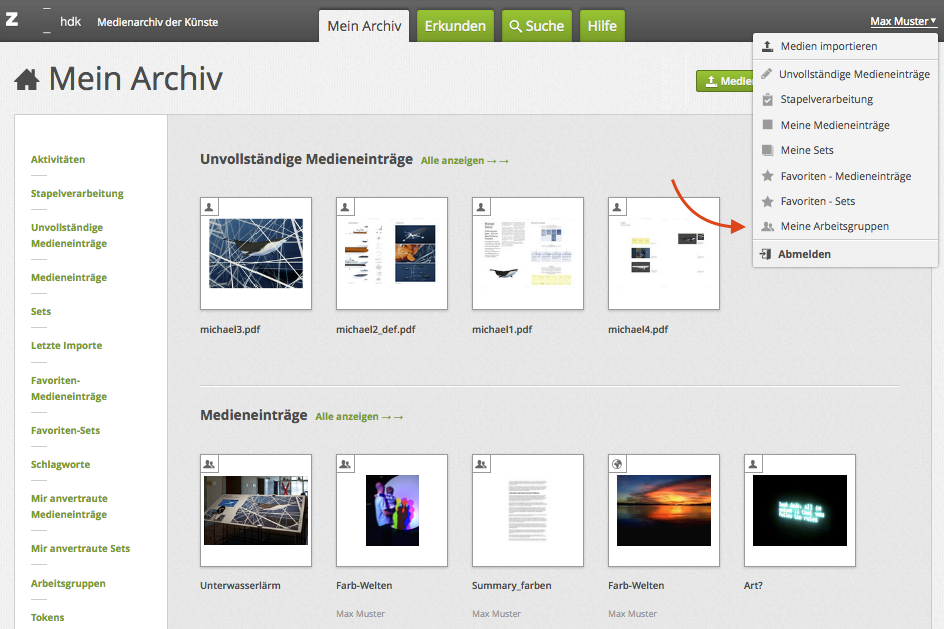Click the Z logo in top bar

click(x=11, y=21)
